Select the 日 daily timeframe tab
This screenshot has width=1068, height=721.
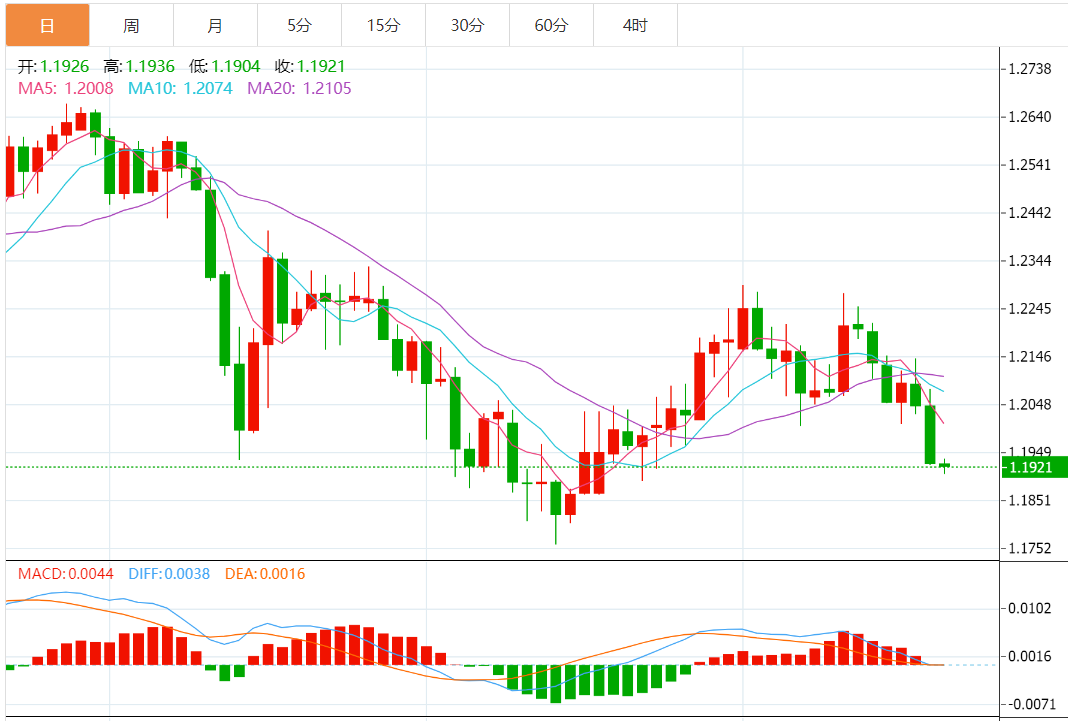click(x=47, y=26)
